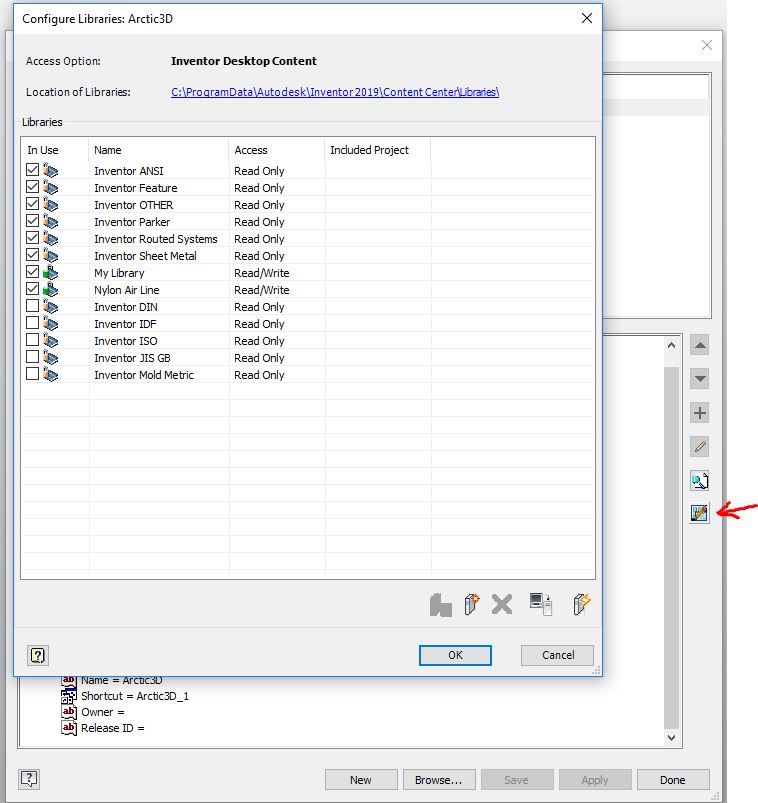
Task: Uncheck Inventor Sheet Metal checkbox
Action: pos(32,255)
